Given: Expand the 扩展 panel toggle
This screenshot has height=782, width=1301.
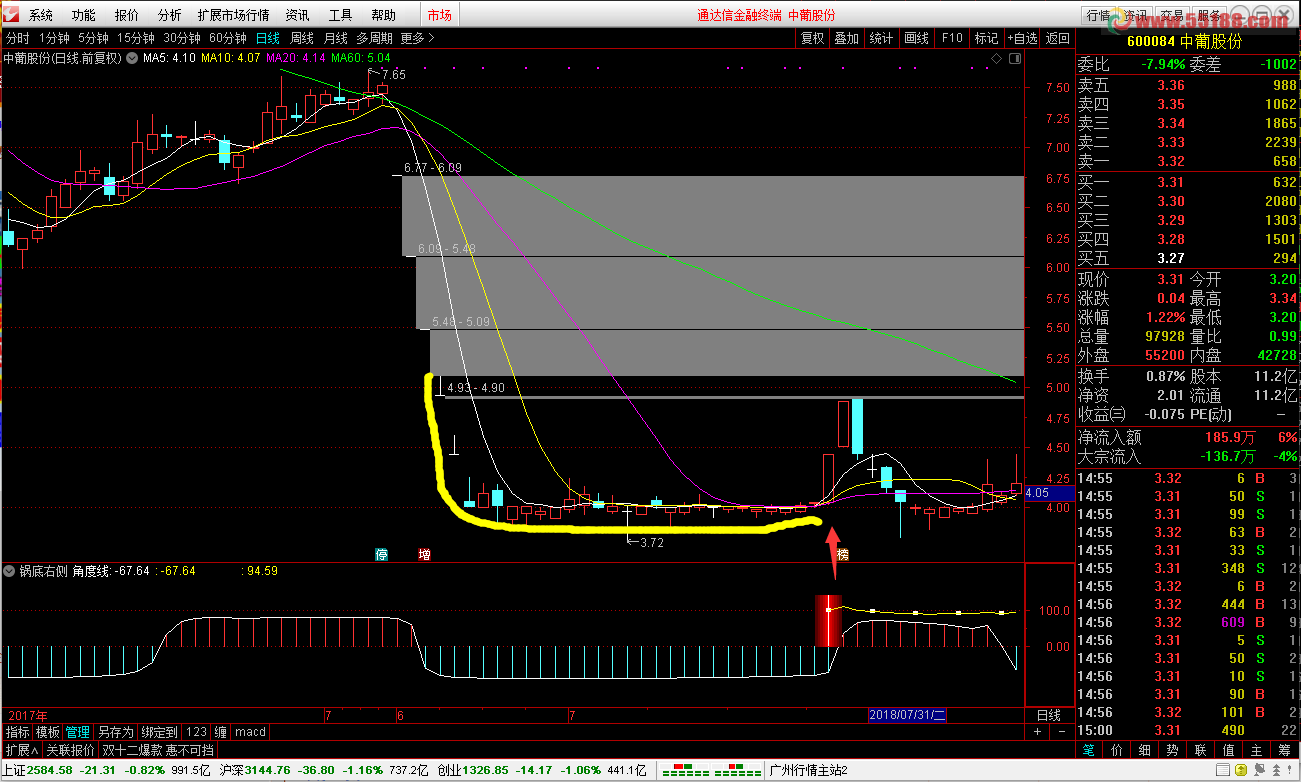Looking at the screenshot, I should [x=21, y=750].
